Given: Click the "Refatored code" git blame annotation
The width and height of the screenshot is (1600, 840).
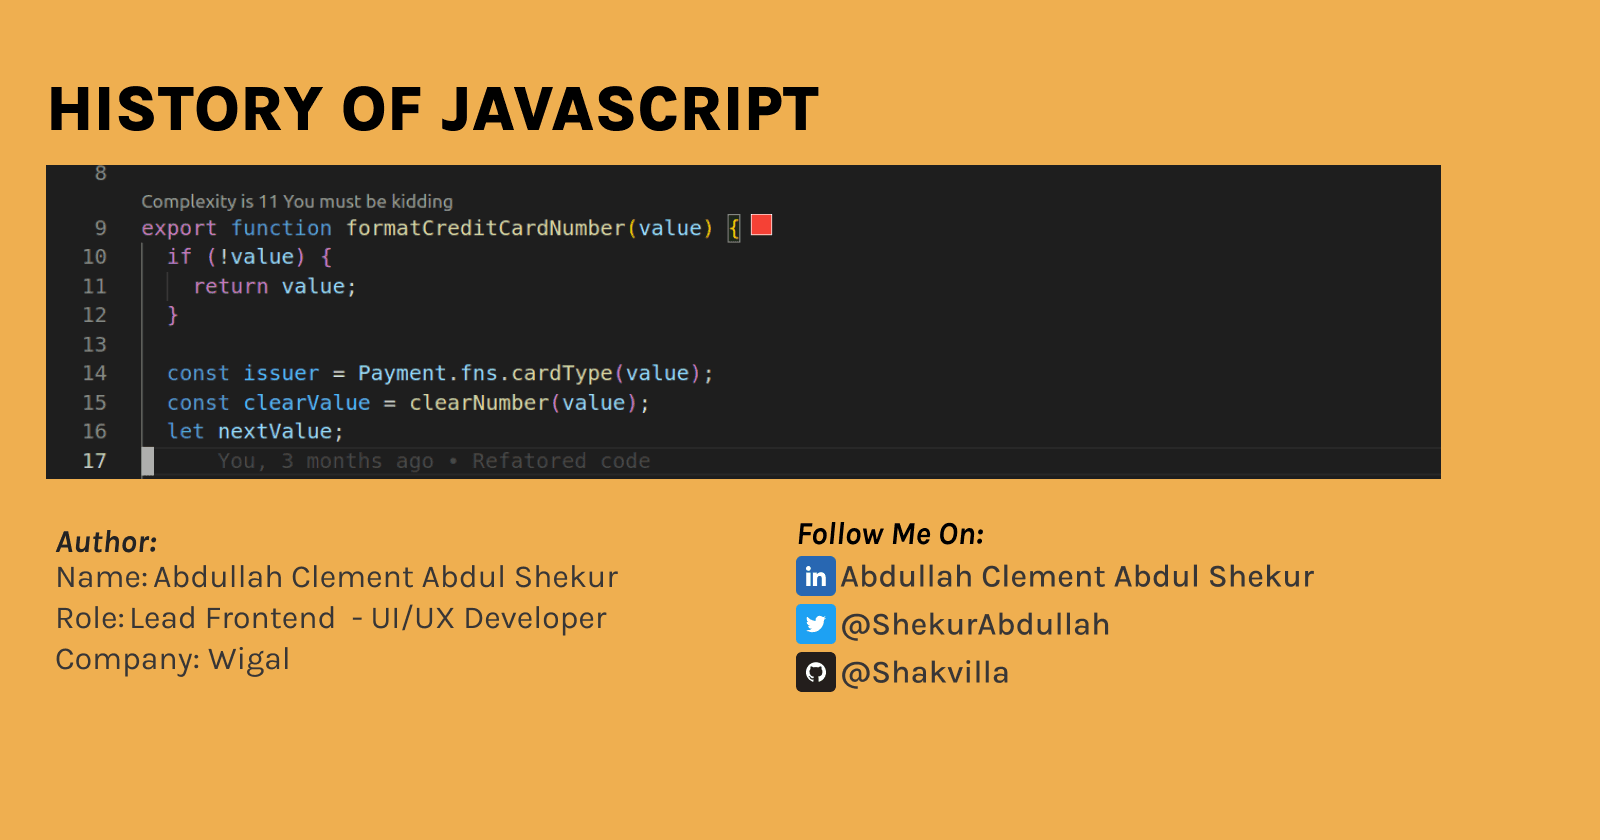Looking at the screenshot, I should 561,461.
